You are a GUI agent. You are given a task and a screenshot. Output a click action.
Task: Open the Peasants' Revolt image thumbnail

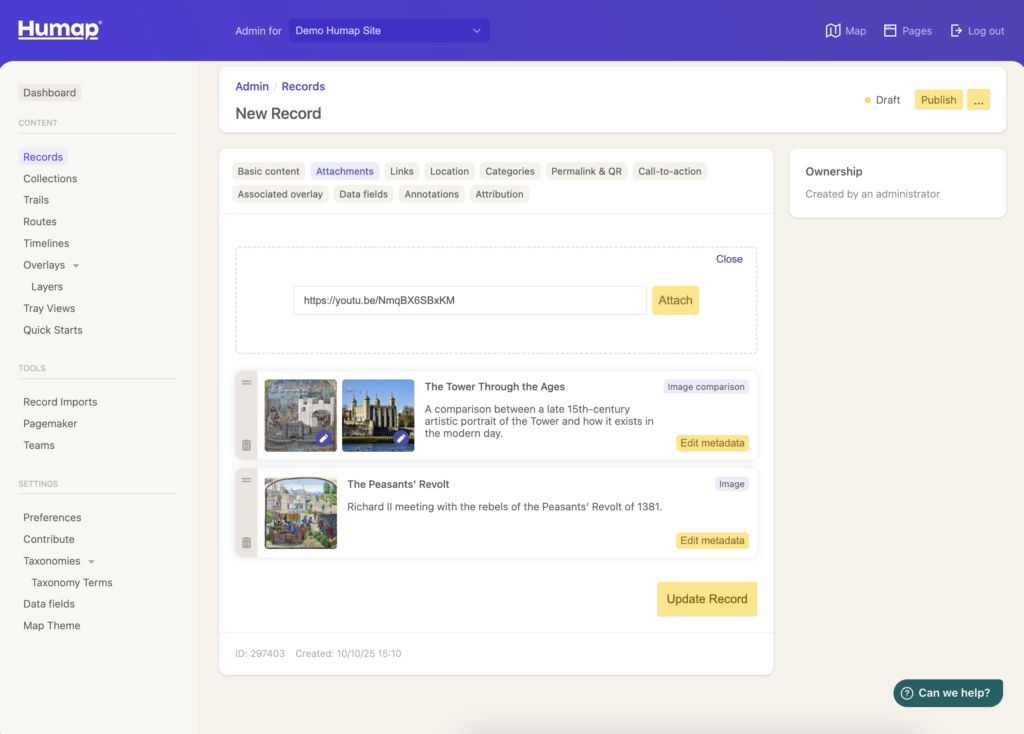(300, 513)
